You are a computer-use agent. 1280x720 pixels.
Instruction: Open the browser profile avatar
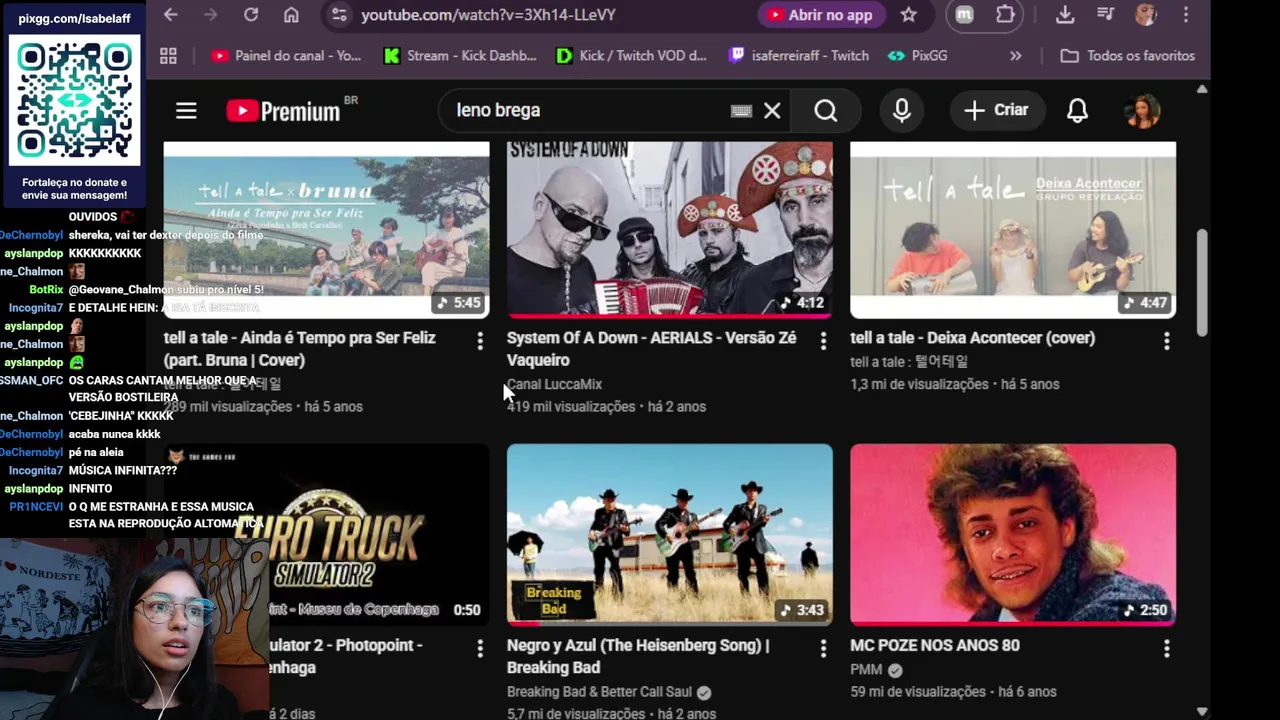(x=1146, y=15)
